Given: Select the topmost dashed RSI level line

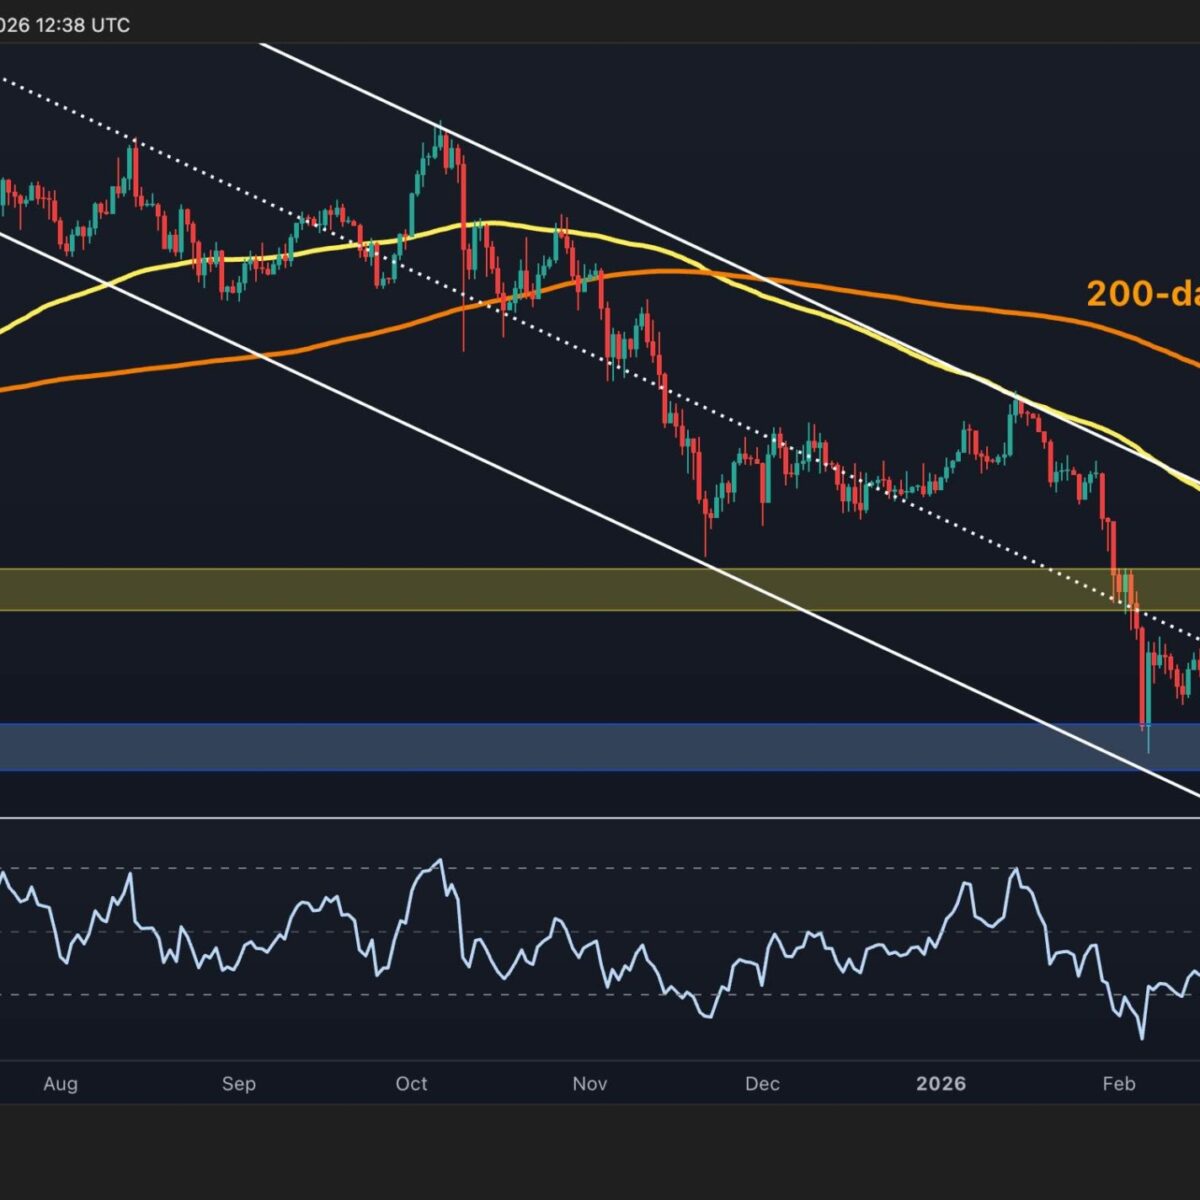Looking at the screenshot, I should (x=600, y=868).
